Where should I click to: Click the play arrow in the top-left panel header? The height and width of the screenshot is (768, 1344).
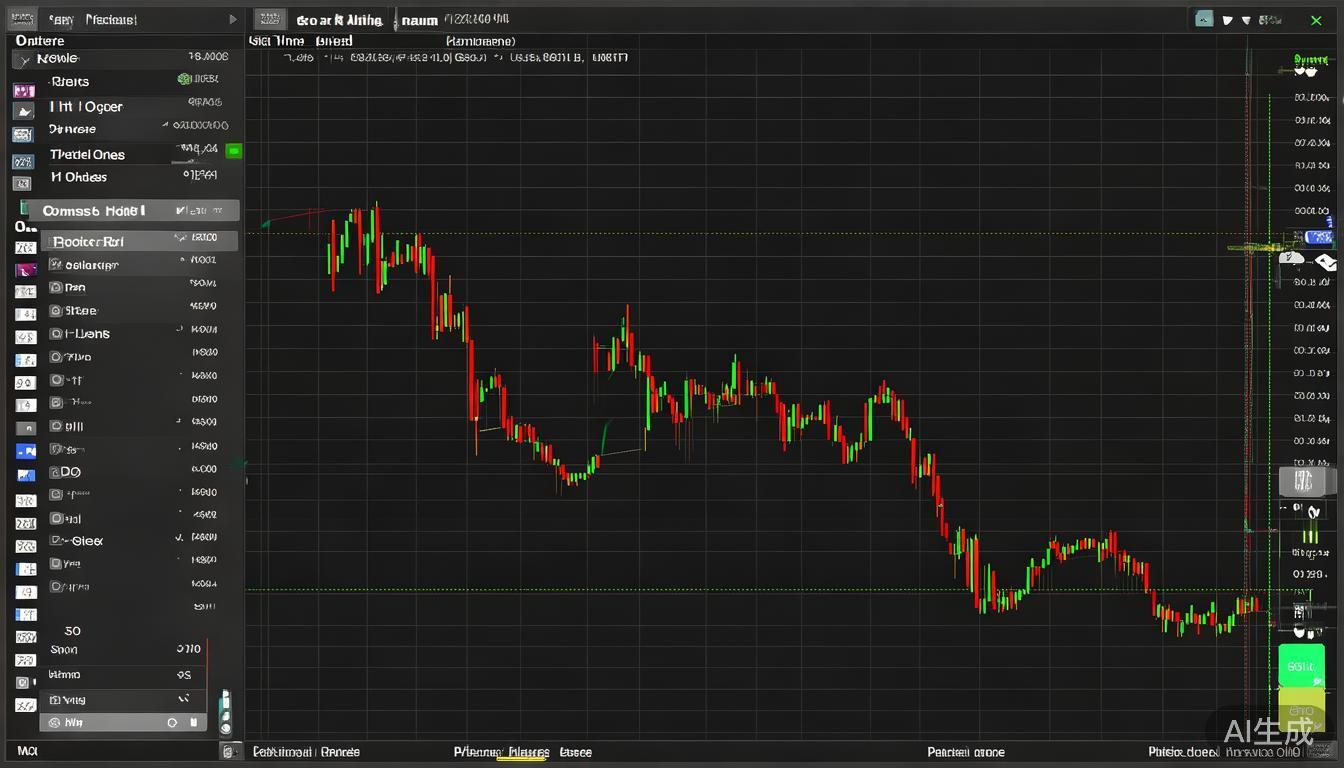click(x=233, y=19)
